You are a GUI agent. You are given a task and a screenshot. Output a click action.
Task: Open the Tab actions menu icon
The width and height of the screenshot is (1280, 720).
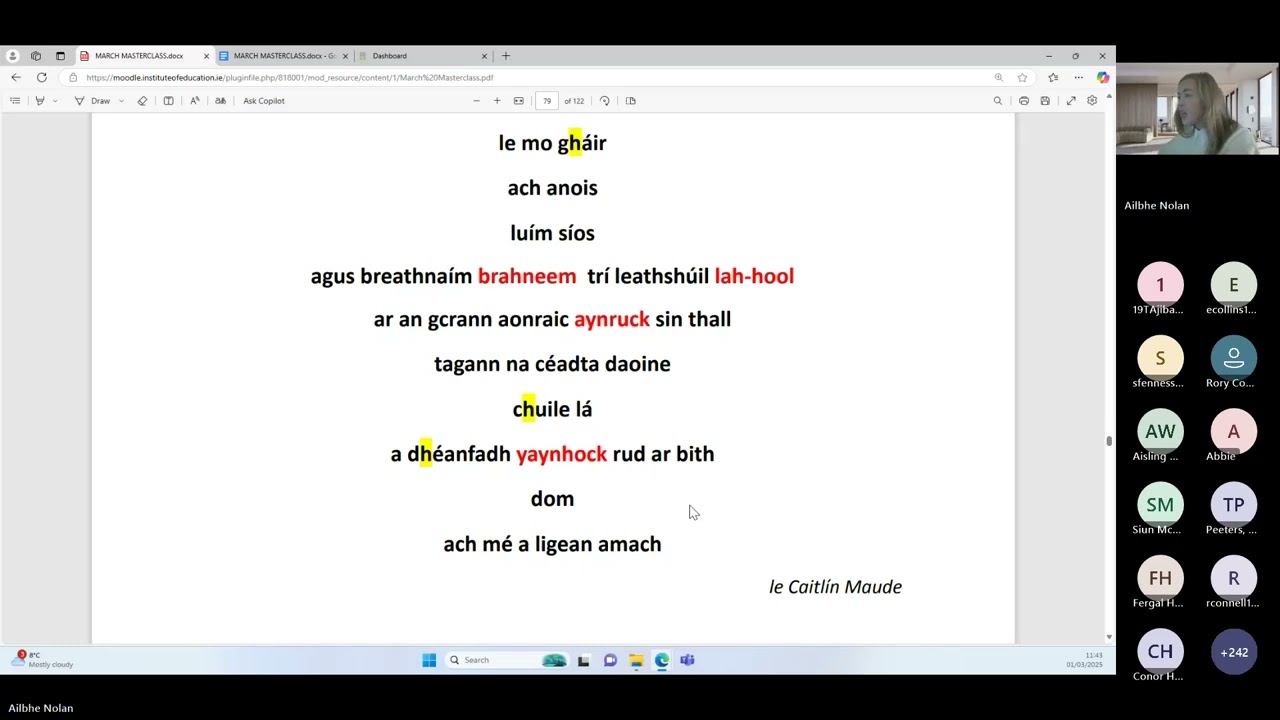(60, 56)
